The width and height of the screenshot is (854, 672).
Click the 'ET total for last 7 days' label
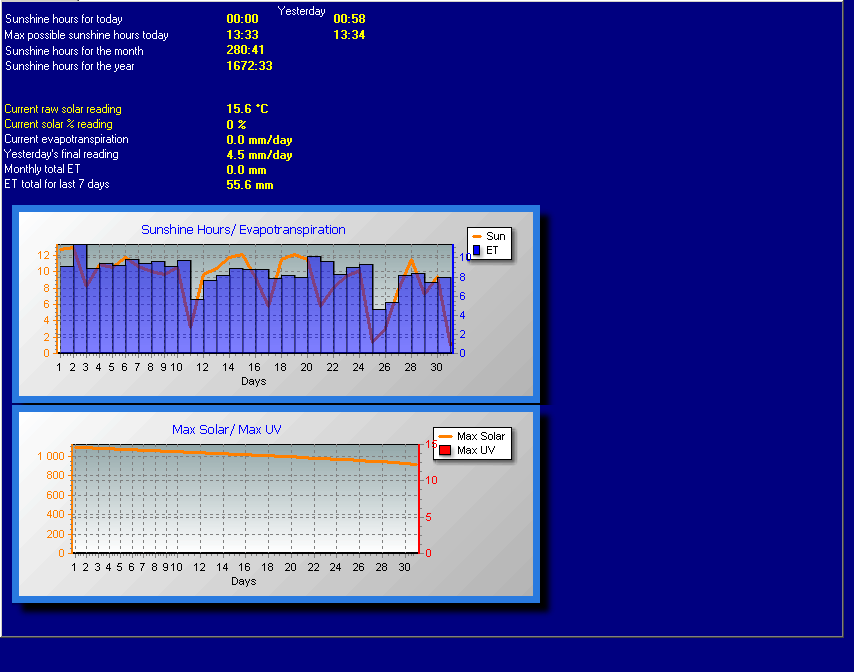tap(57, 184)
